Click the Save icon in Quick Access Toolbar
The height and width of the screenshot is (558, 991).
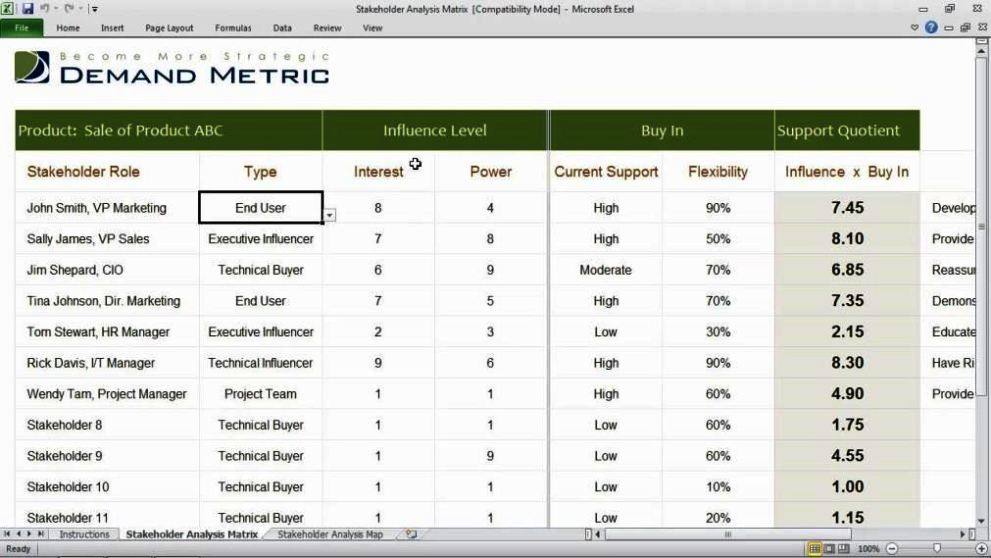pyautogui.click(x=26, y=9)
